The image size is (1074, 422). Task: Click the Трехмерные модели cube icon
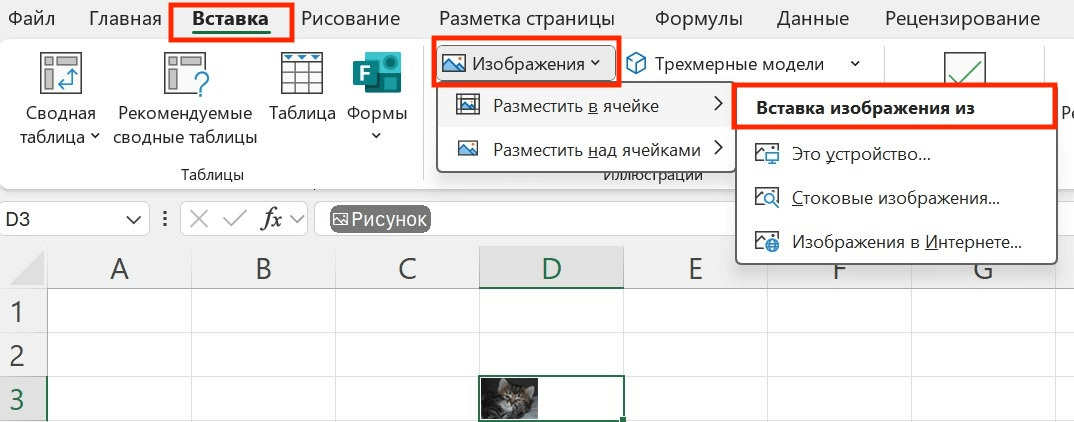(637, 64)
